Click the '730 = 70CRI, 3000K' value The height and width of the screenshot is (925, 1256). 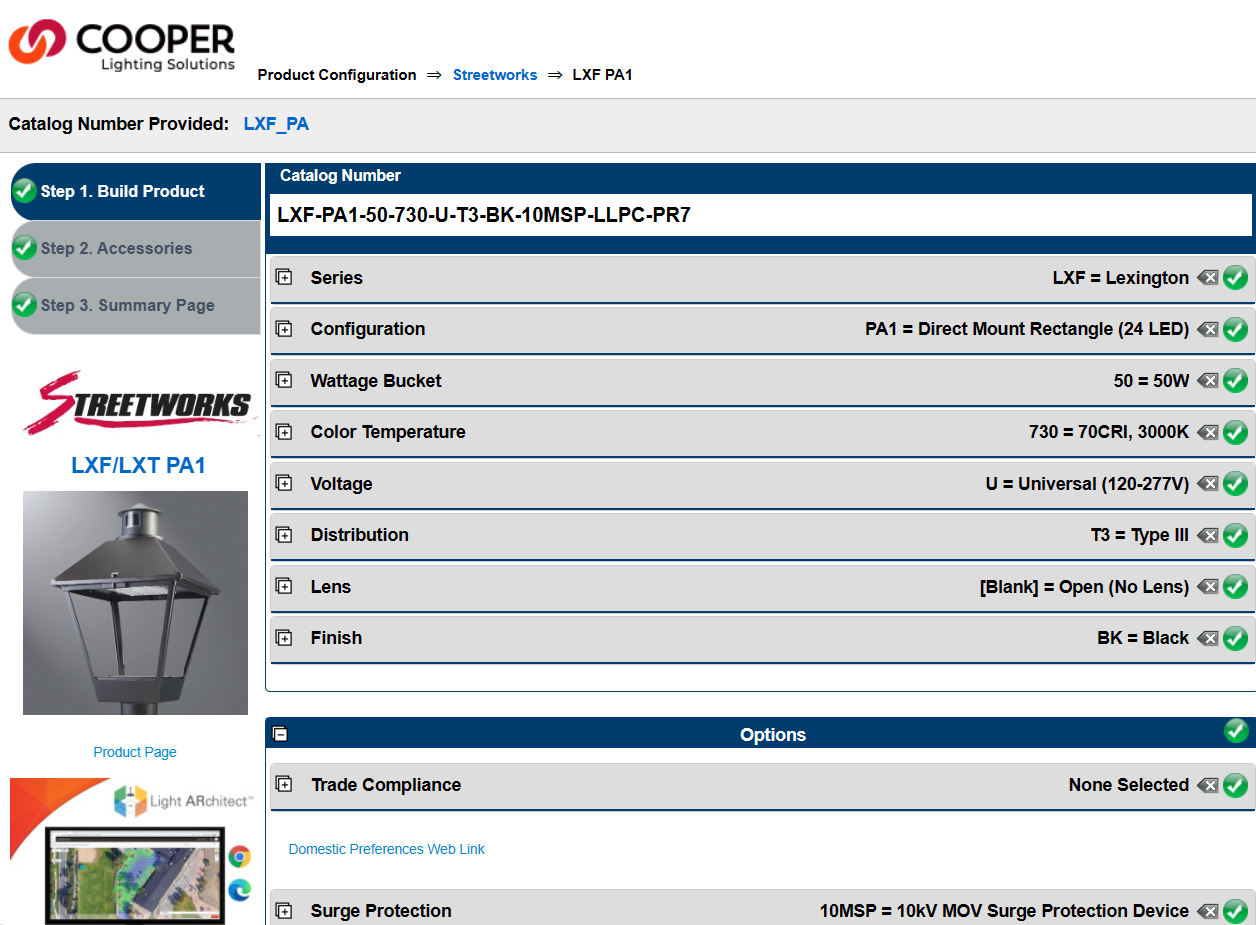coord(1109,432)
